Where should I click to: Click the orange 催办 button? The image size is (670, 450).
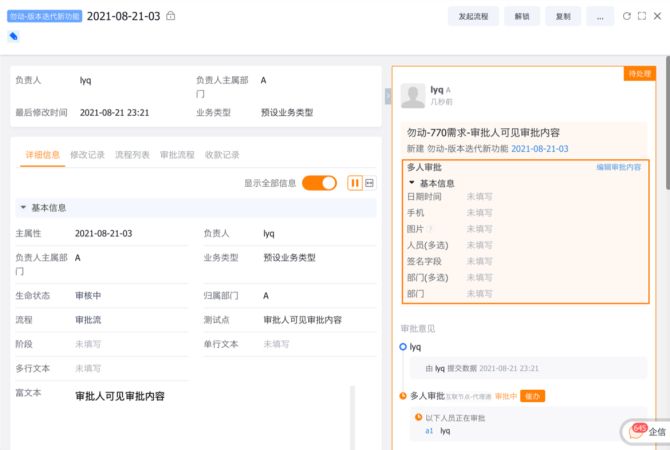532,396
